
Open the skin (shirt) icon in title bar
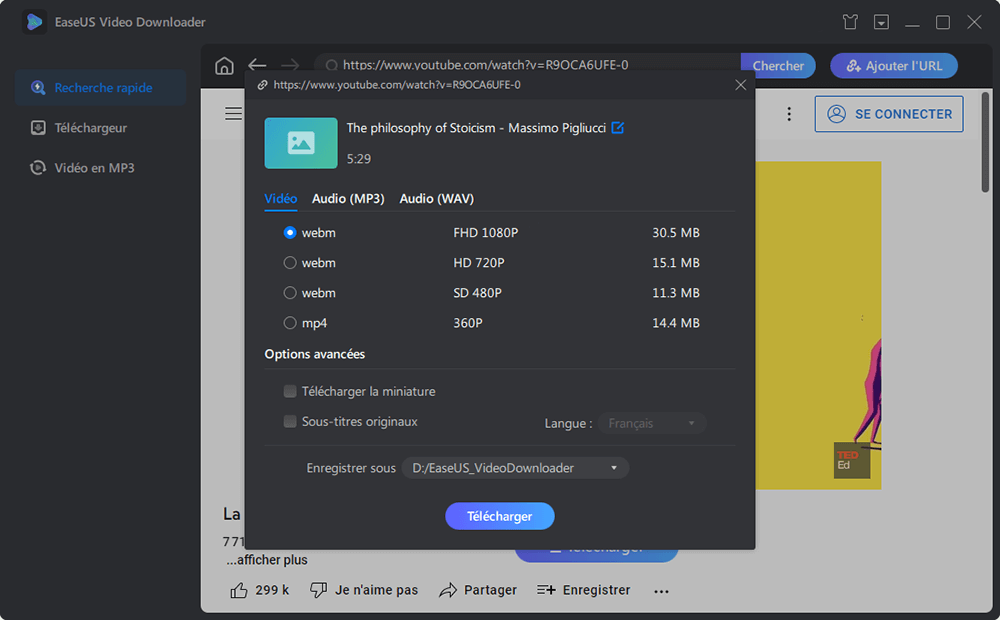click(849, 22)
